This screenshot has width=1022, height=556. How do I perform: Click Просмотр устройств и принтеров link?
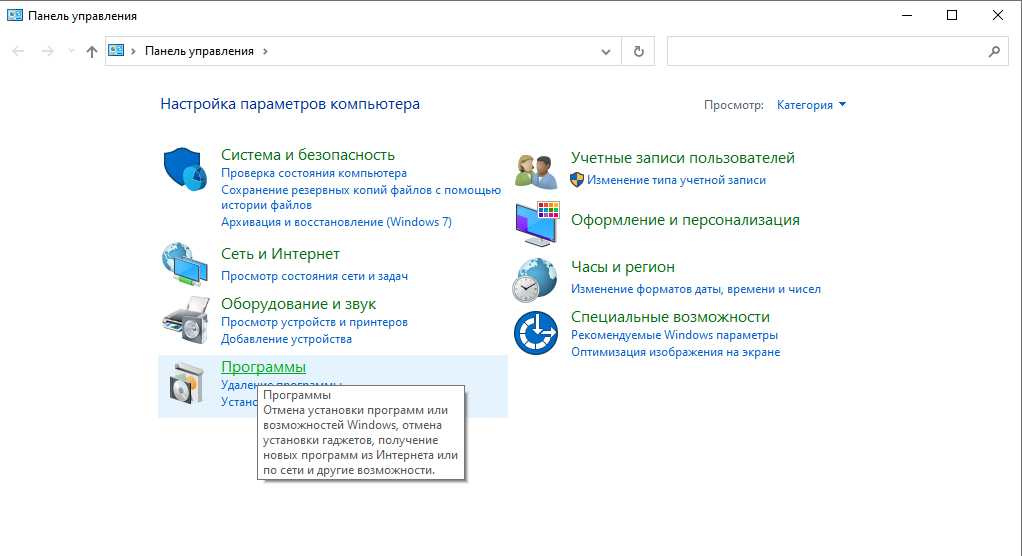point(314,322)
